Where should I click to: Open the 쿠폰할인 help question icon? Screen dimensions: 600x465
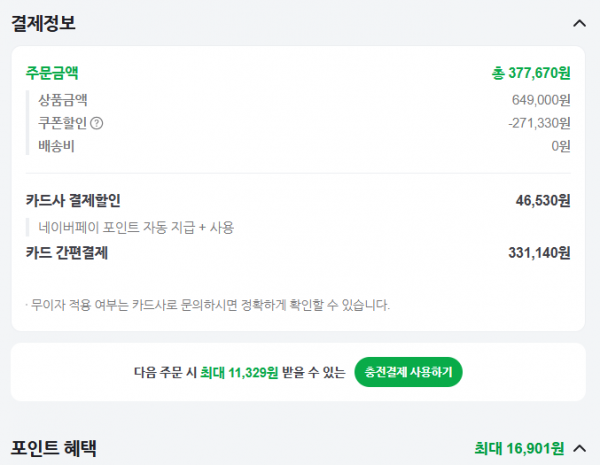point(96,123)
